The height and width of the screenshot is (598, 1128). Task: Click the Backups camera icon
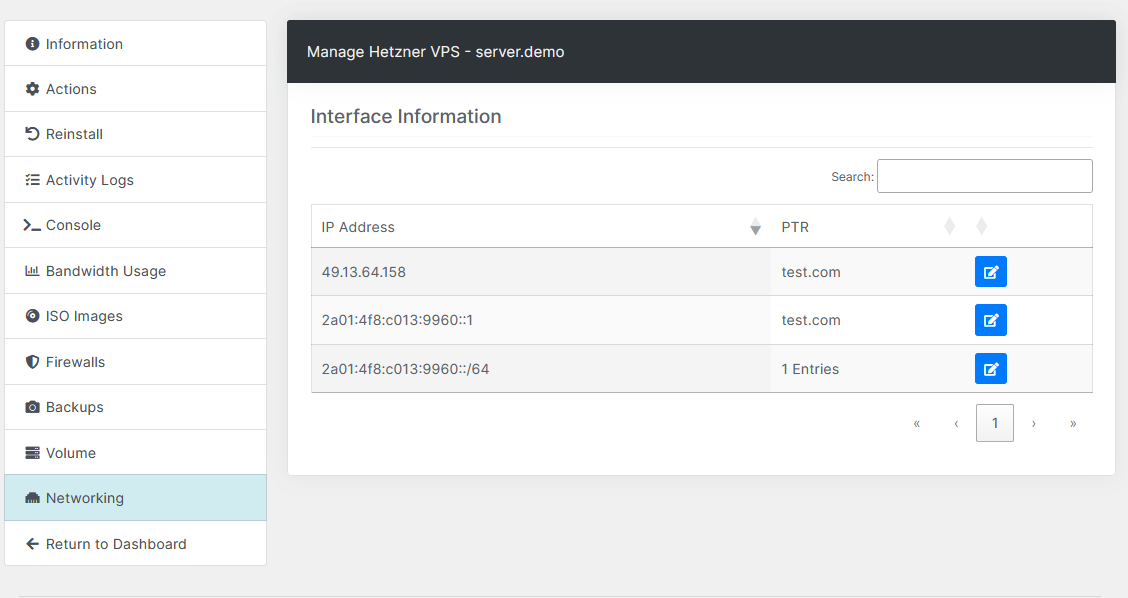32,407
